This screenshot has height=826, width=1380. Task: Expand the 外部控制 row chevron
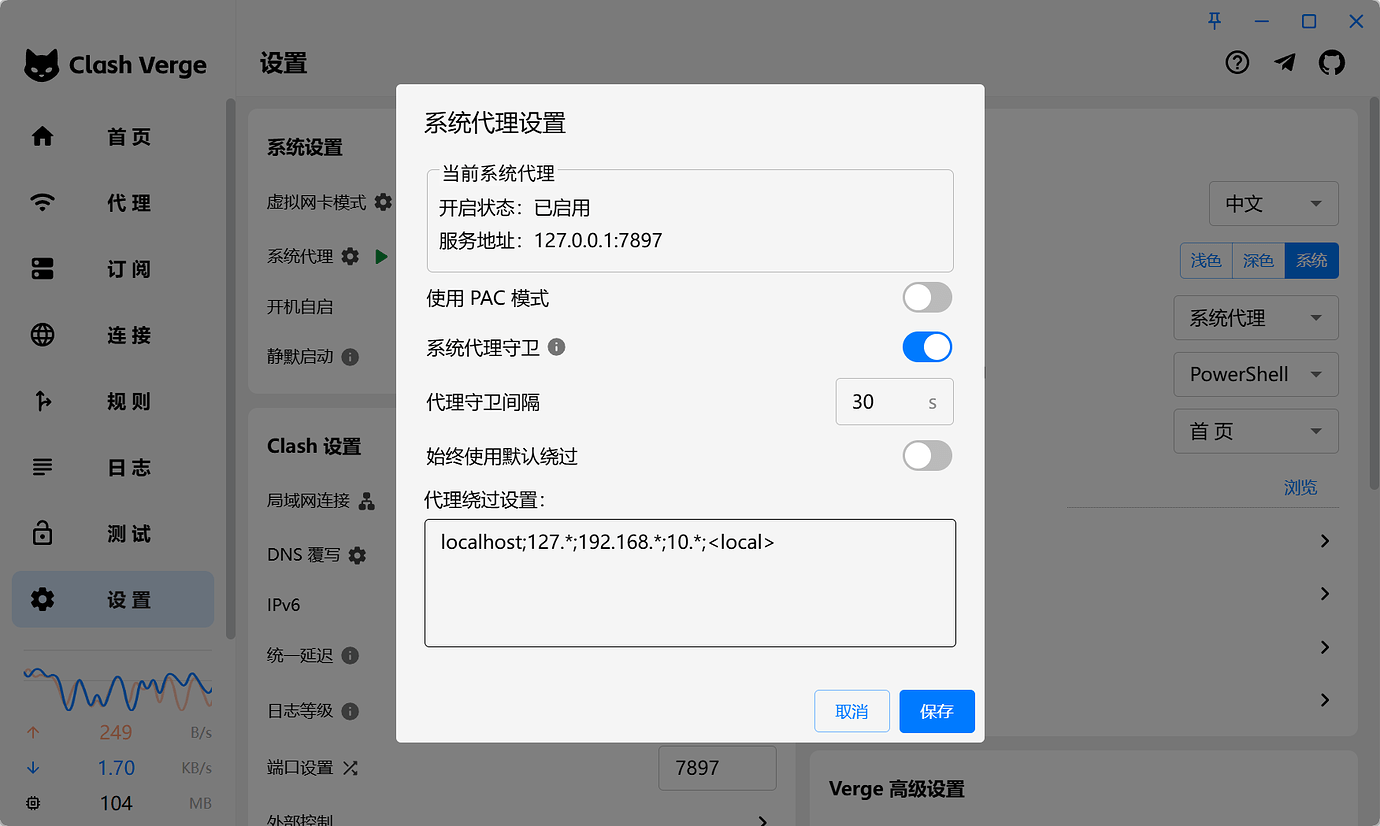tap(763, 820)
